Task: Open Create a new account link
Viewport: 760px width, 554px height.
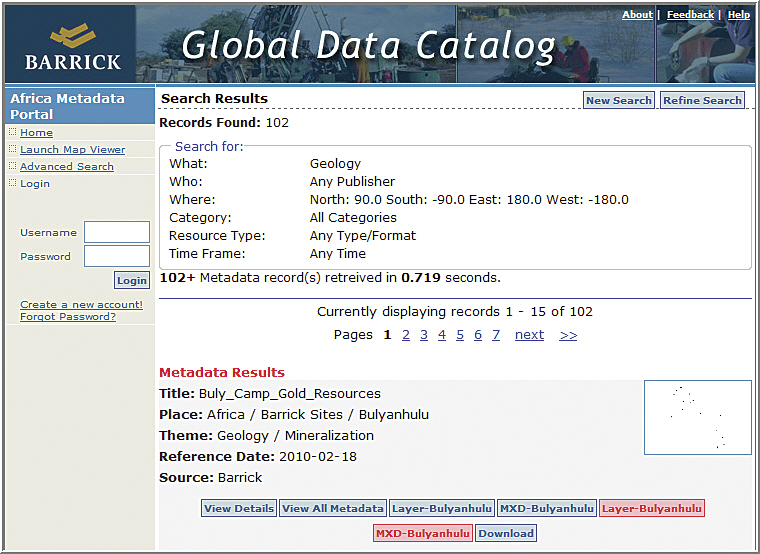Action: pos(81,304)
